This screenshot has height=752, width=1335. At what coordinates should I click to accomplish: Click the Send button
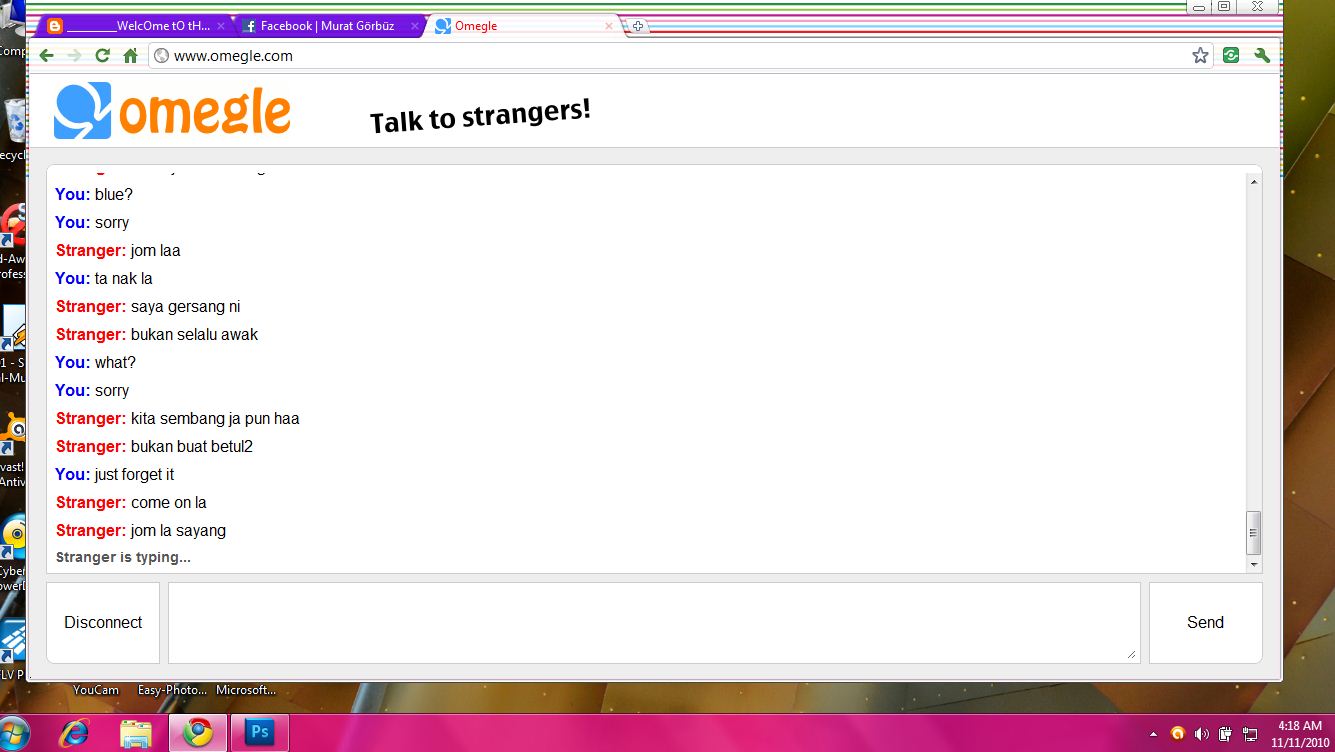[1205, 622]
